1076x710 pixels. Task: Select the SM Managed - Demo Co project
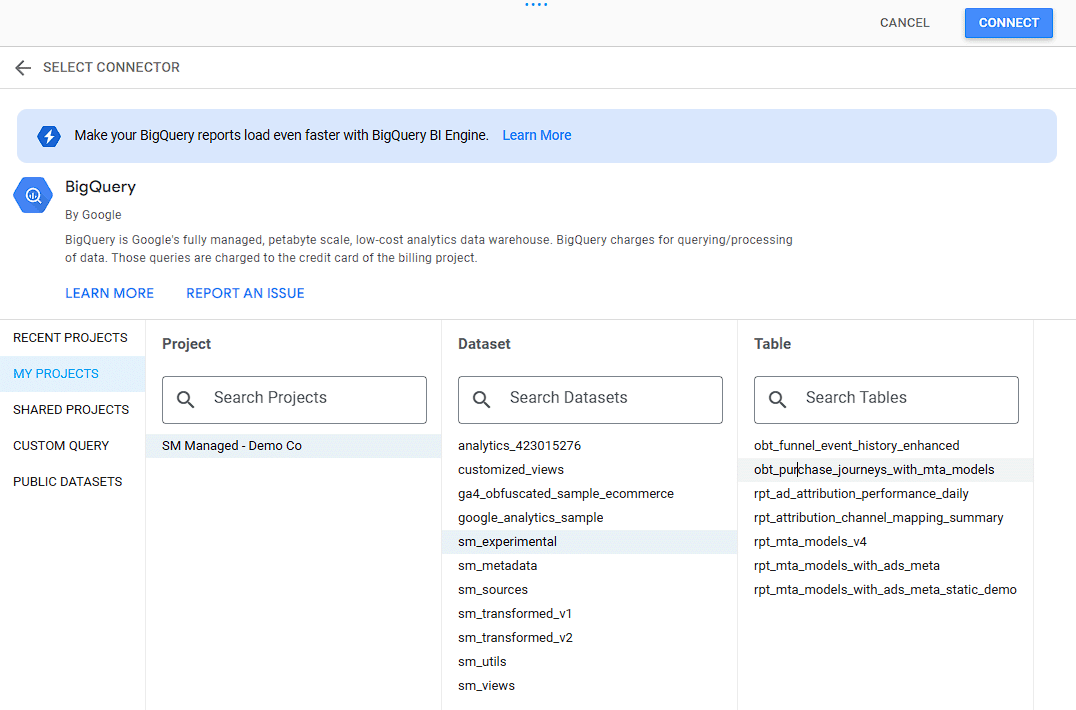[x=294, y=446]
